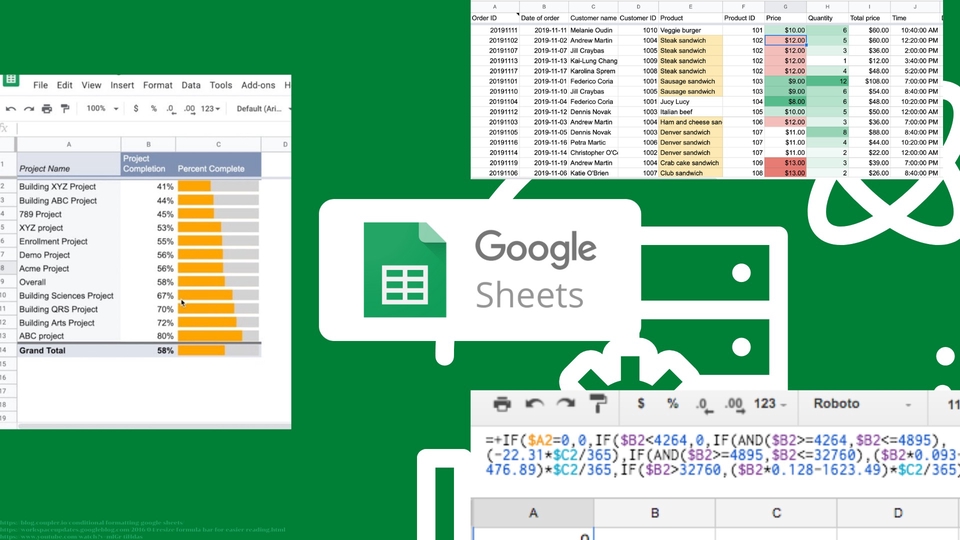Click the 80% cell for ABC project
The width and height of the screenshot is (960, 540).
[x=148, y=336]
